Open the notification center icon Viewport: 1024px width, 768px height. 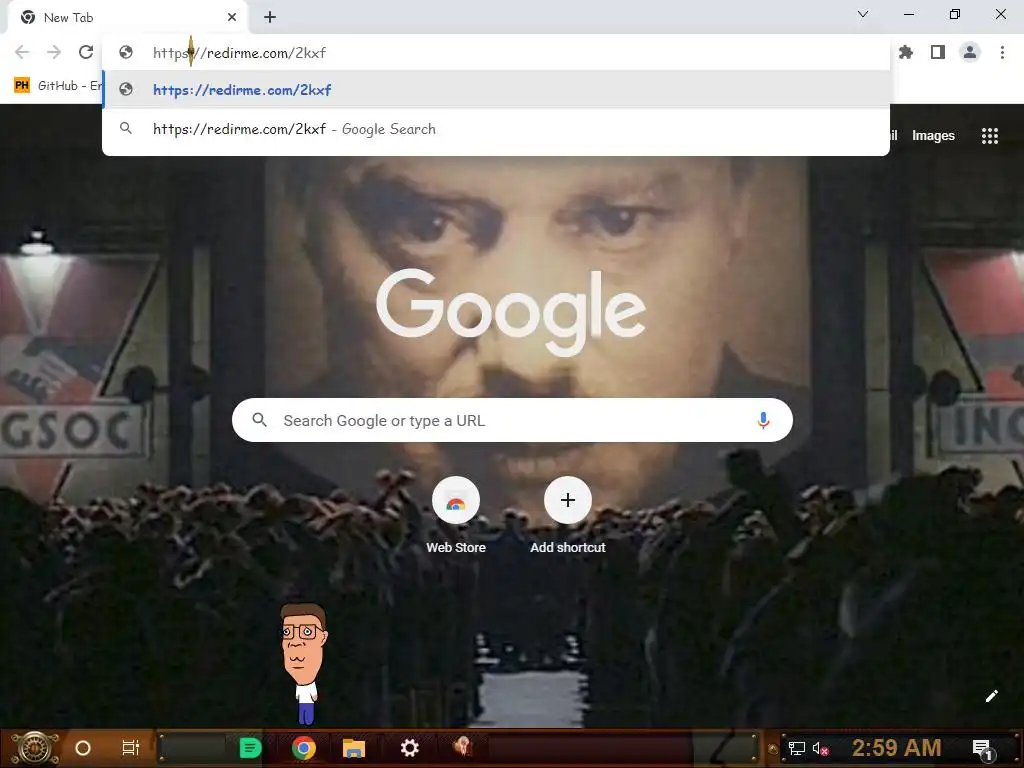[x=982, y=750]
